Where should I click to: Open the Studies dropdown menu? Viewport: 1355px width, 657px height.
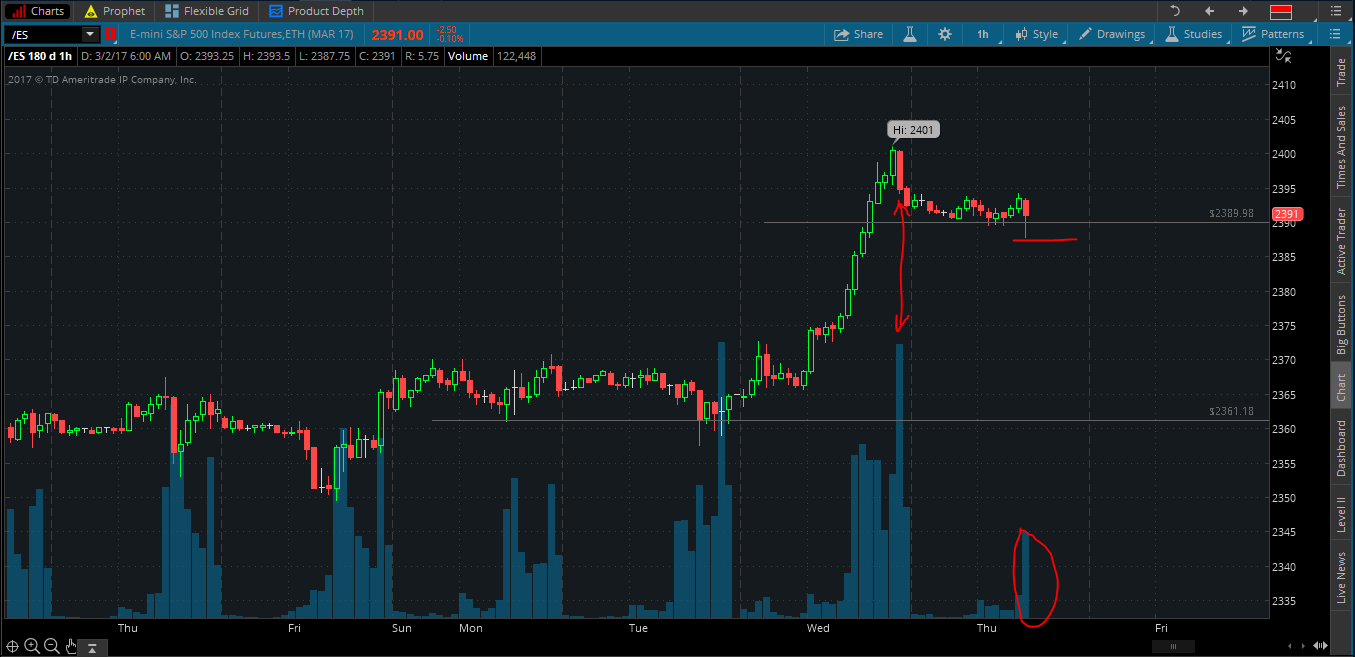pyautogui.click(x=1193, y=34)
